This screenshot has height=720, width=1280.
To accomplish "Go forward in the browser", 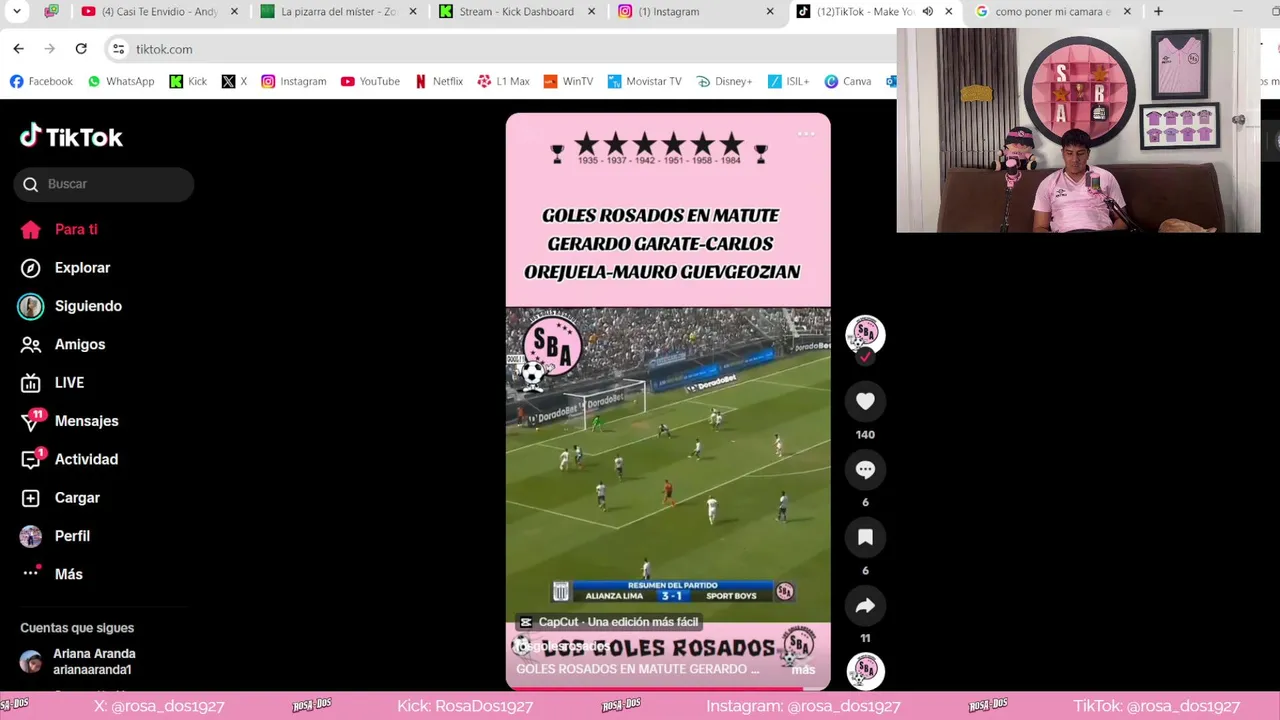I will [49, 49].
